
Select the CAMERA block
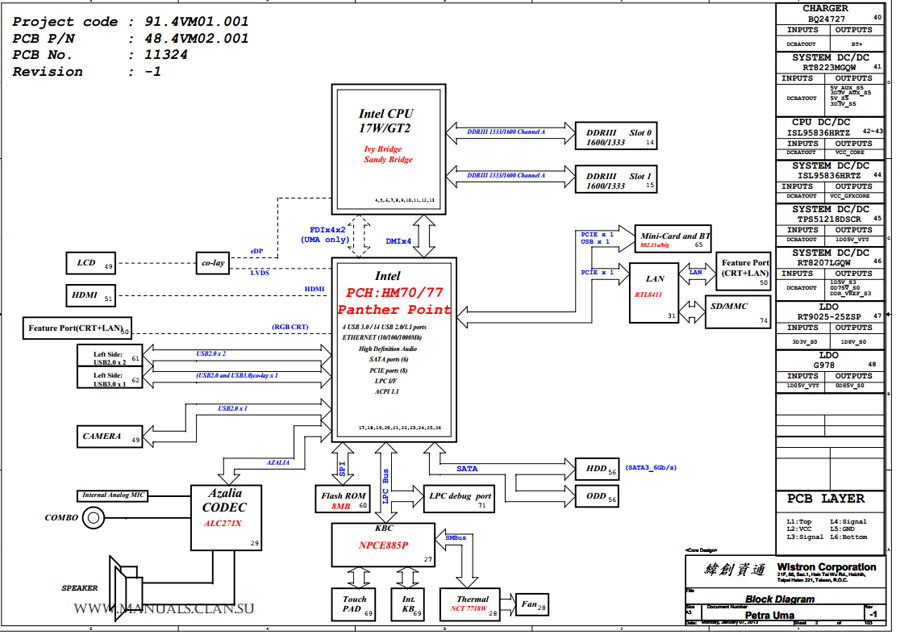(x=110, y=437)
